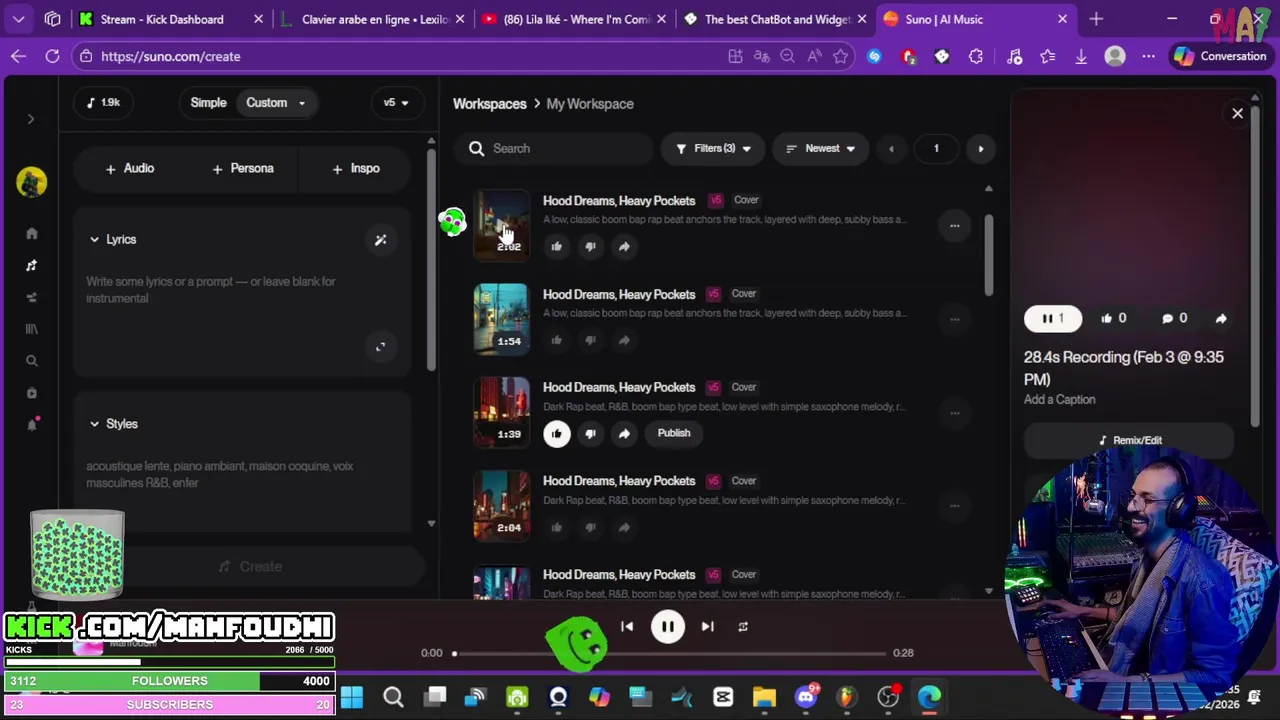
Task: Click the 1.9k credits badge
Action: tap(103, 102)
